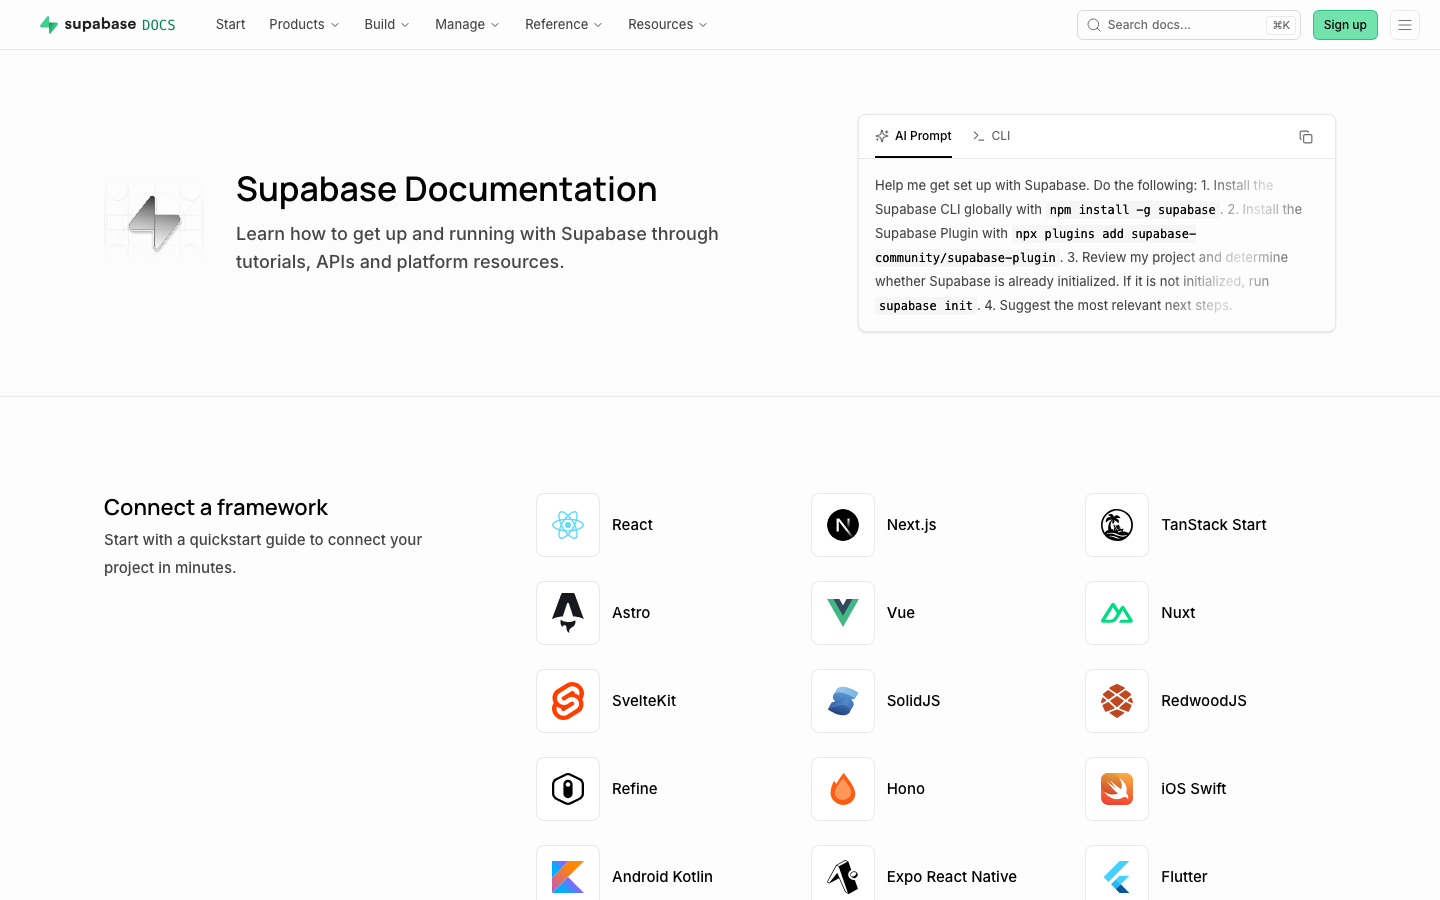The width and height of the screenshot is (1440, 900).
Task: Click the Supabase lightning bolt hero graphic
Action: click(x=154, y=222)
